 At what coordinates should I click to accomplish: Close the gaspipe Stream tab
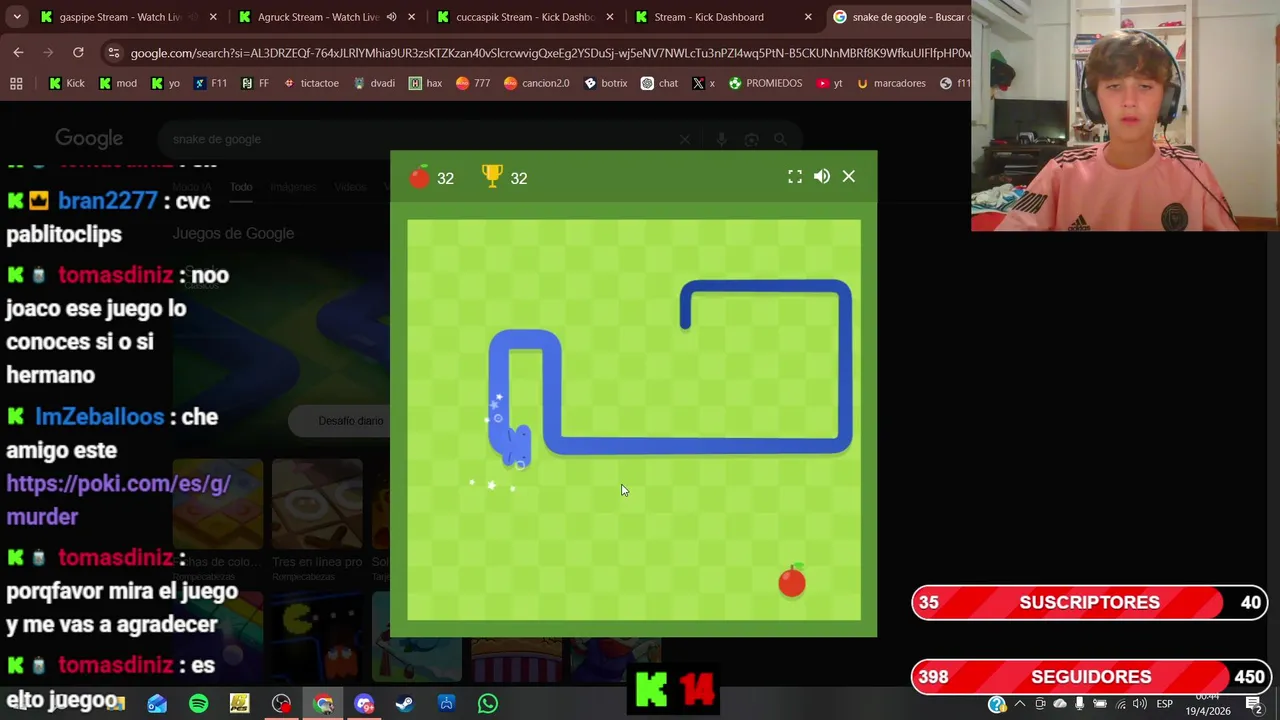[213, 17]
